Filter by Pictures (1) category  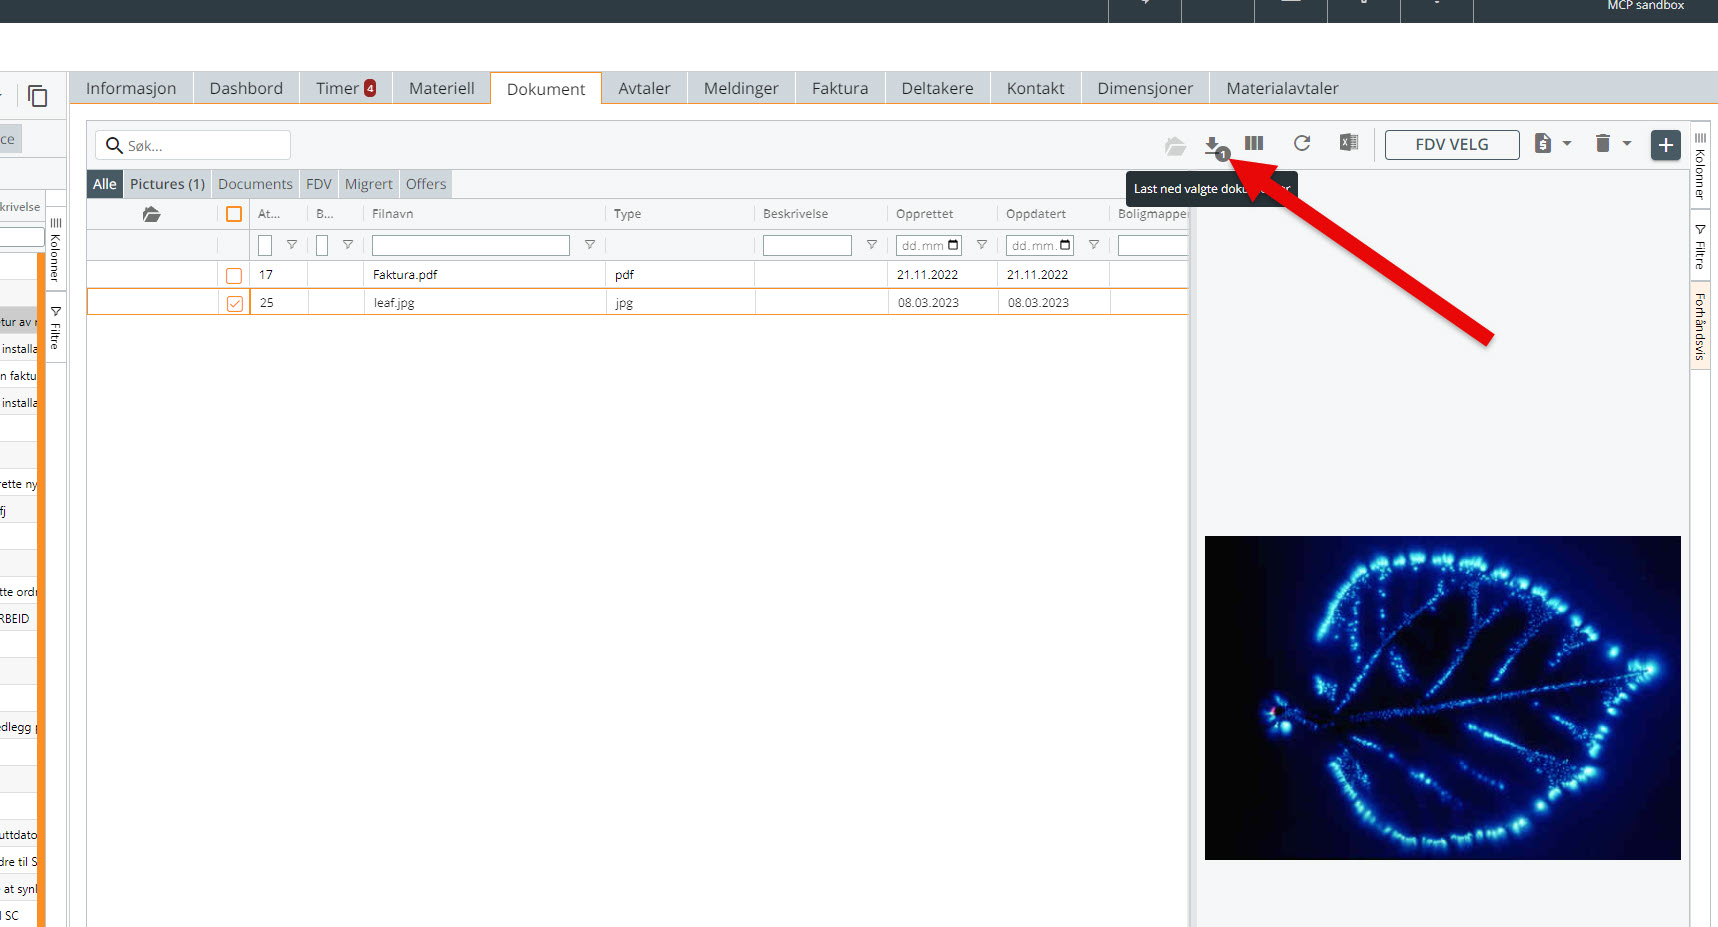click(167, 184)
